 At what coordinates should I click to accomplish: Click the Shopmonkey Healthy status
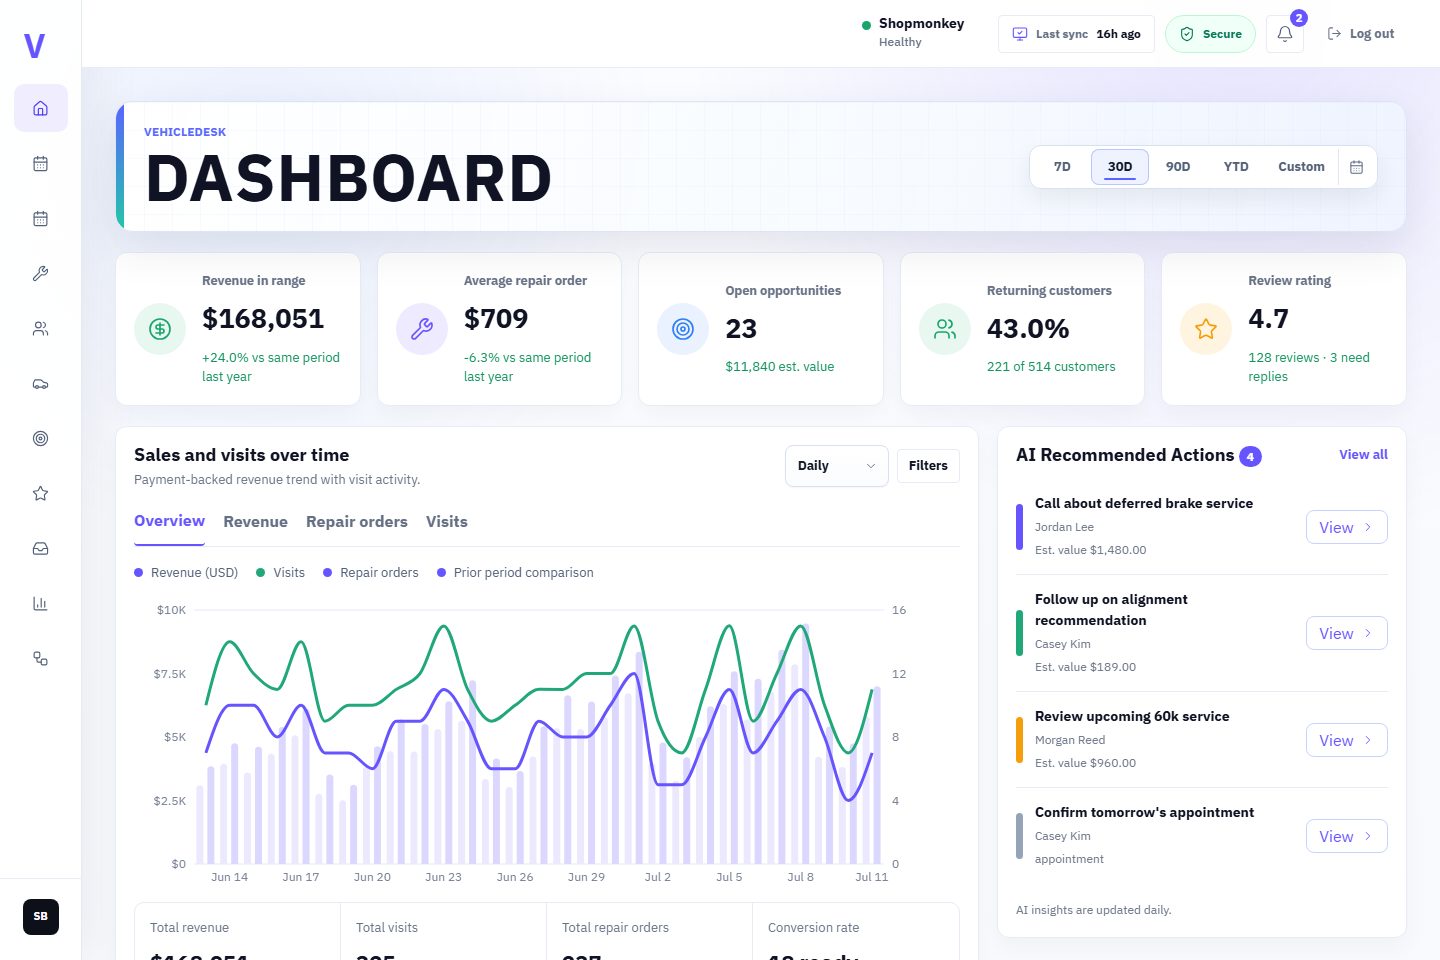click(913, 32)
